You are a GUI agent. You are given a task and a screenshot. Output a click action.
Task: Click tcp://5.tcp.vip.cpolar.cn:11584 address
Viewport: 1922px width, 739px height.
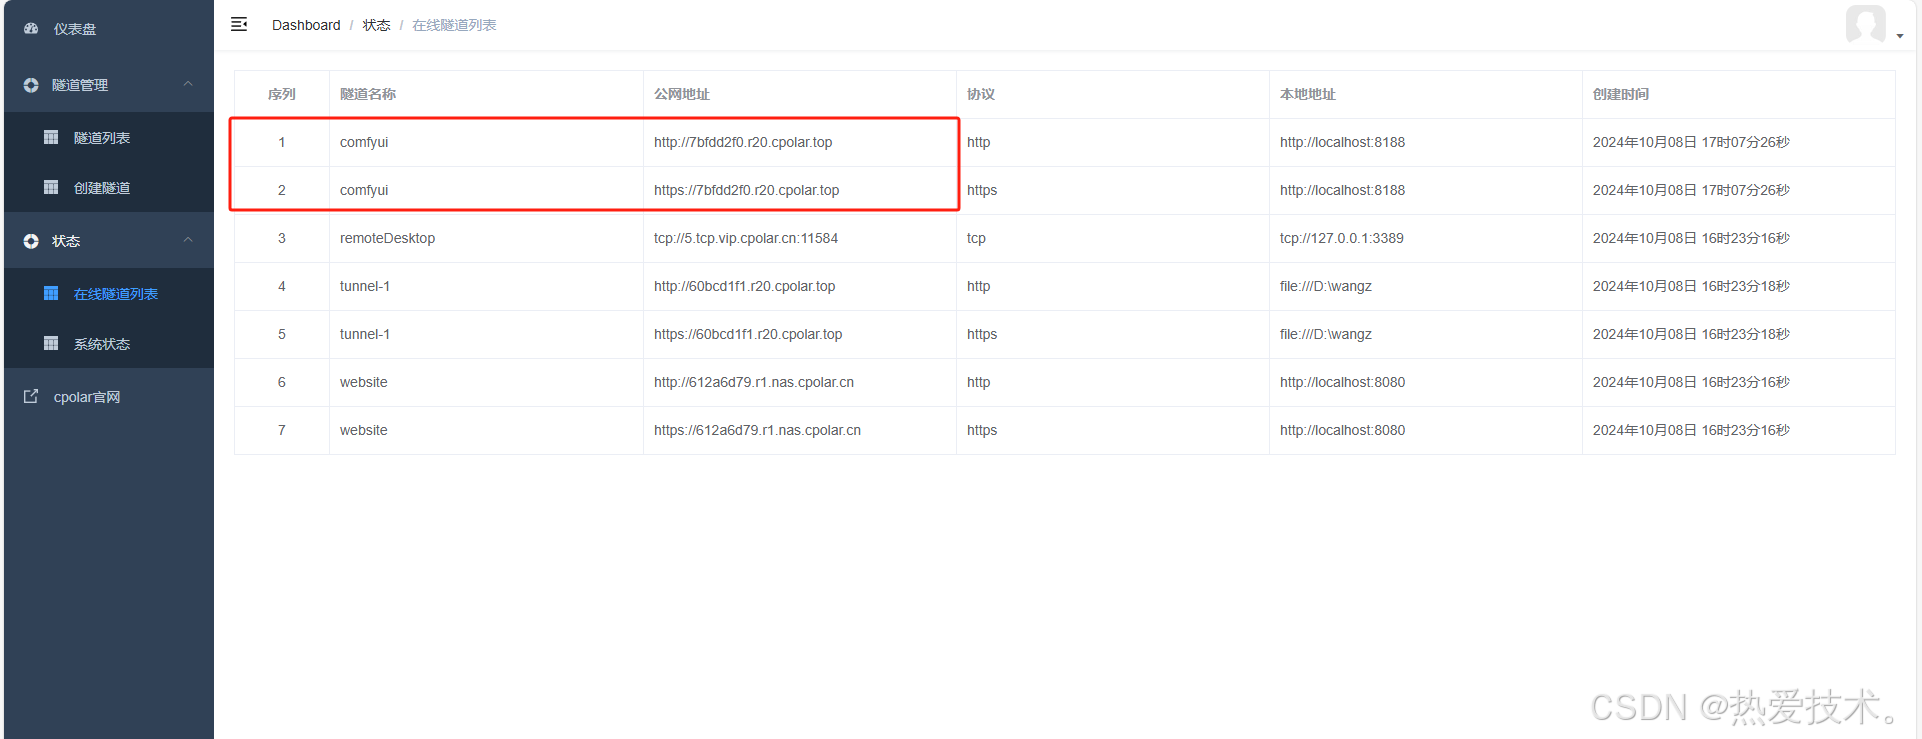[x=746, y=238]
